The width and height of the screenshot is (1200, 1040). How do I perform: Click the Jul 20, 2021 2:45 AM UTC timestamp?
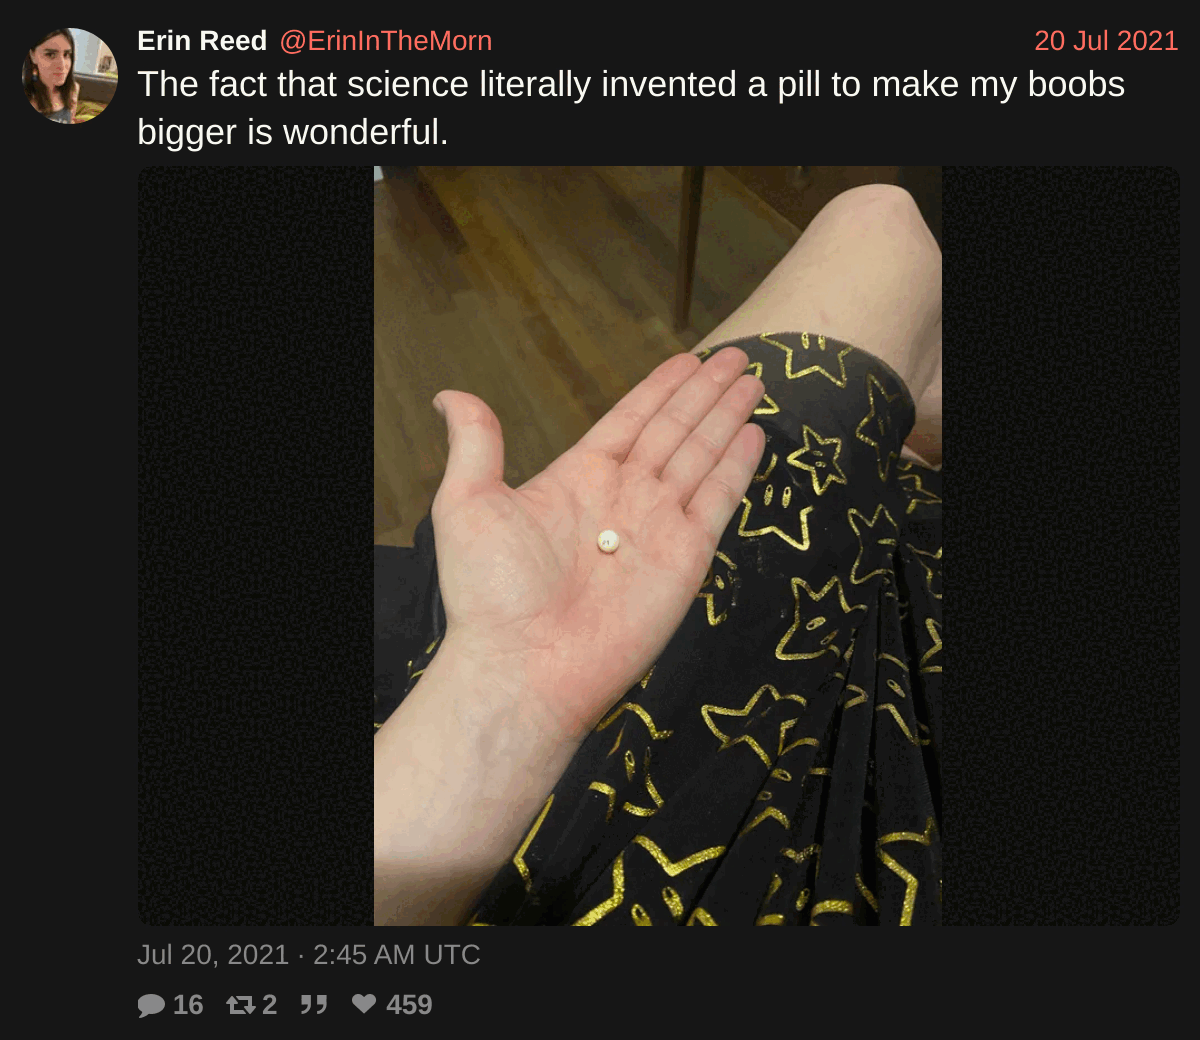tap(309, 955)
